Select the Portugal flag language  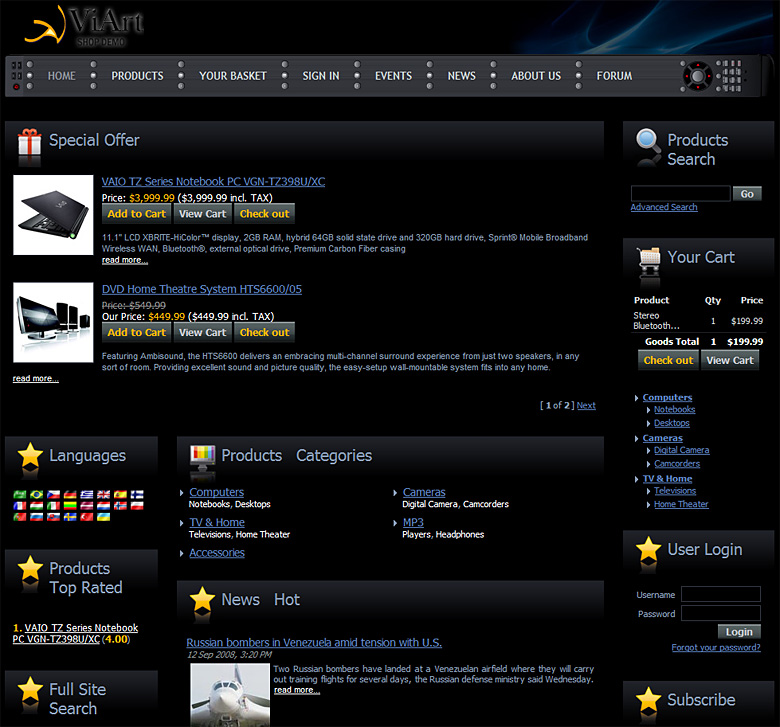coord(20,517)
